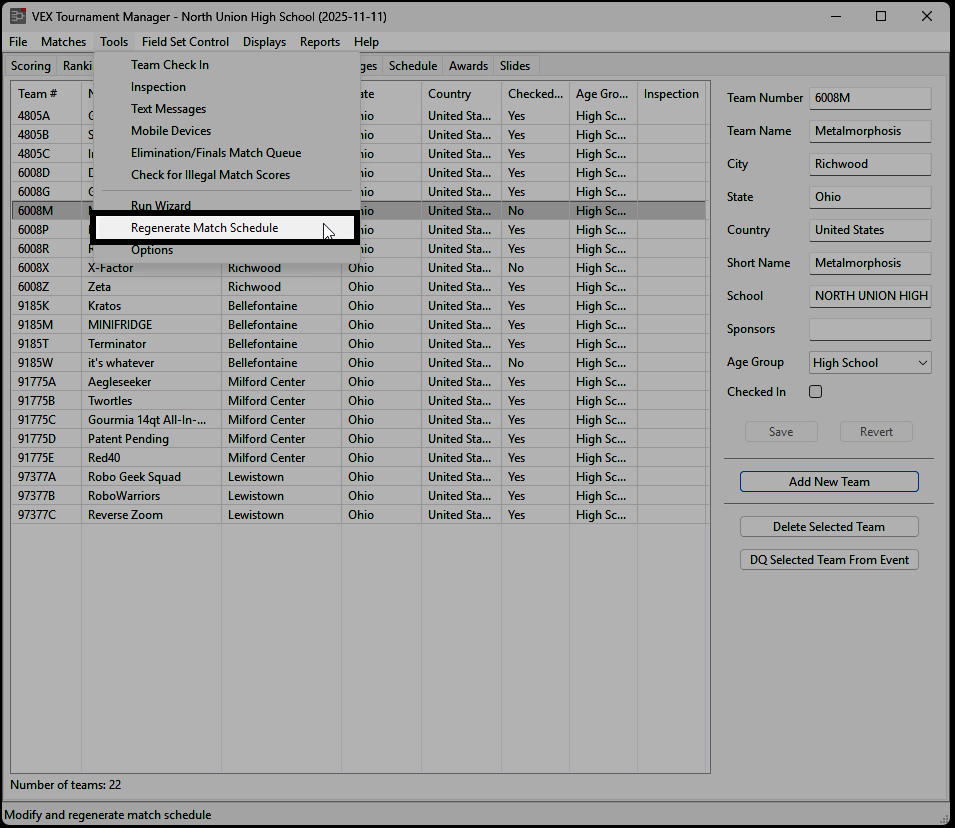Image resolution: width=955 pixels, height=828 pixels.
Task: Sort by the Checked... column header
Action: point(535,94)
